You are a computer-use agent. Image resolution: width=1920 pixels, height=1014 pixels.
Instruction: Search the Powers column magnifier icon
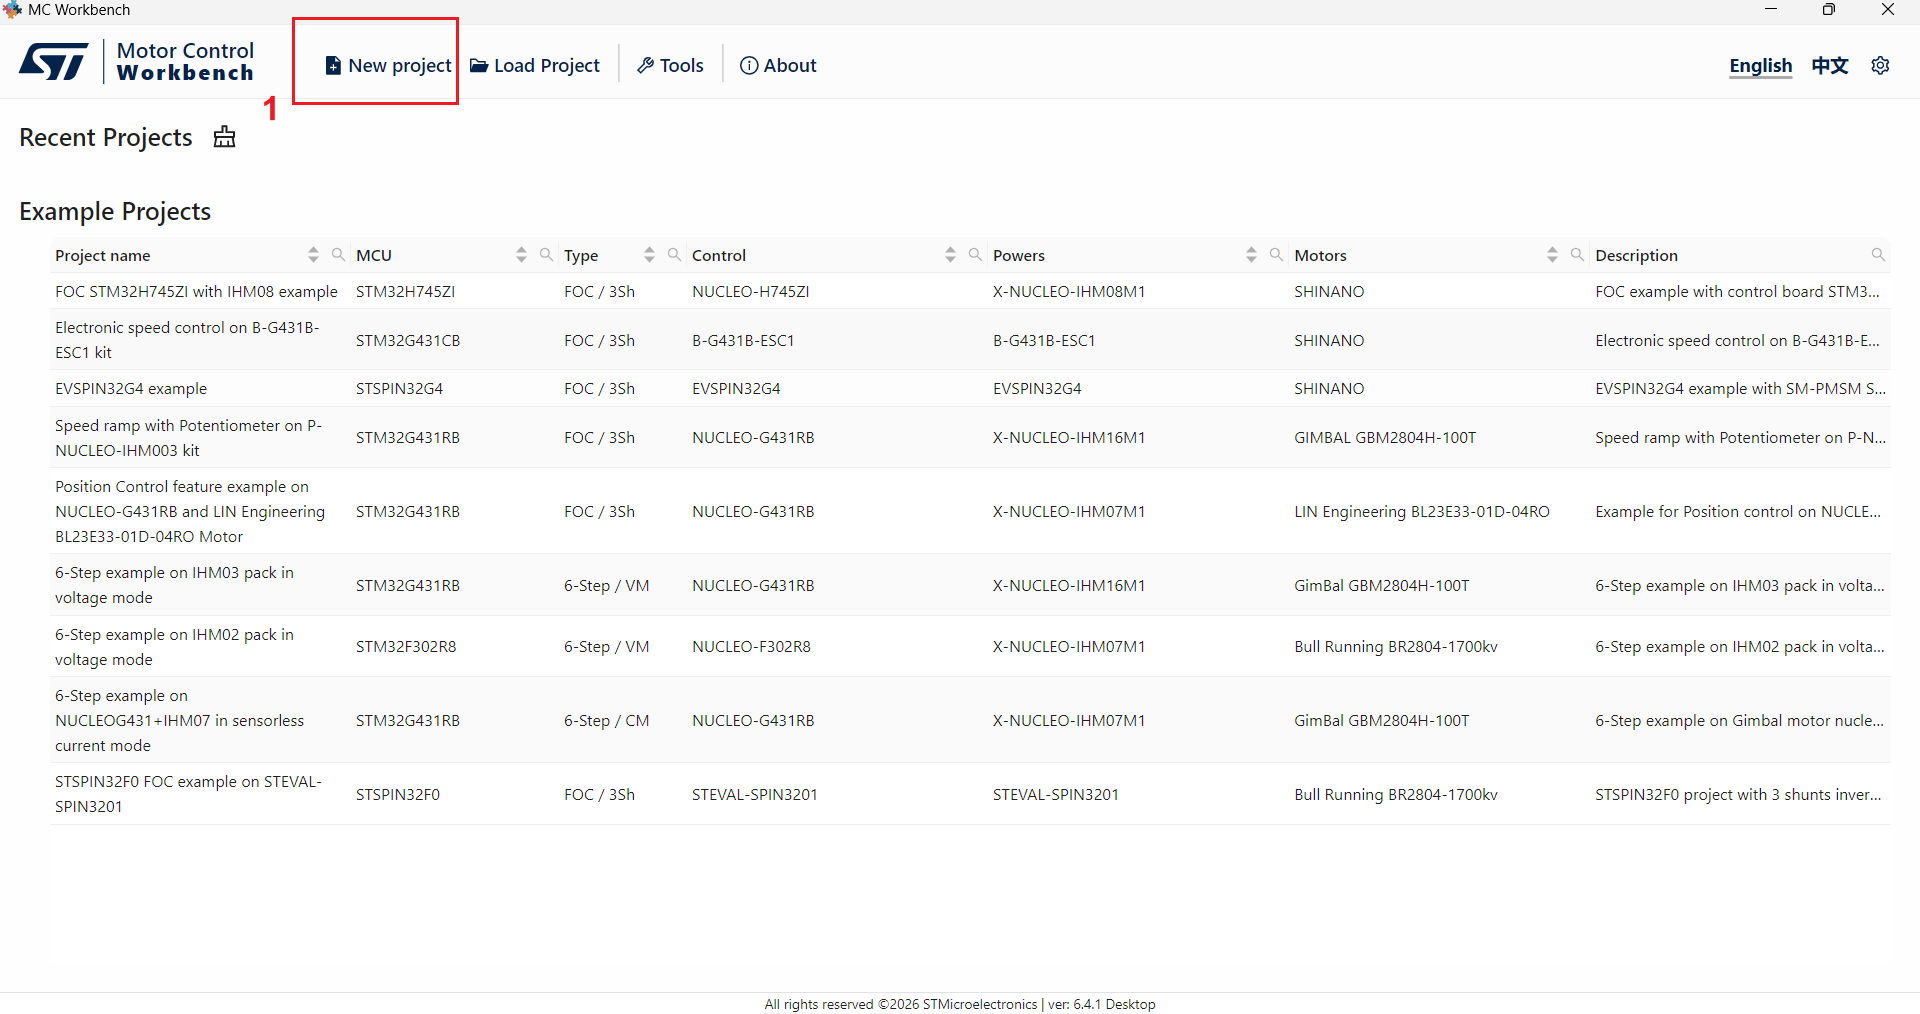click(x=1276, y=255)
